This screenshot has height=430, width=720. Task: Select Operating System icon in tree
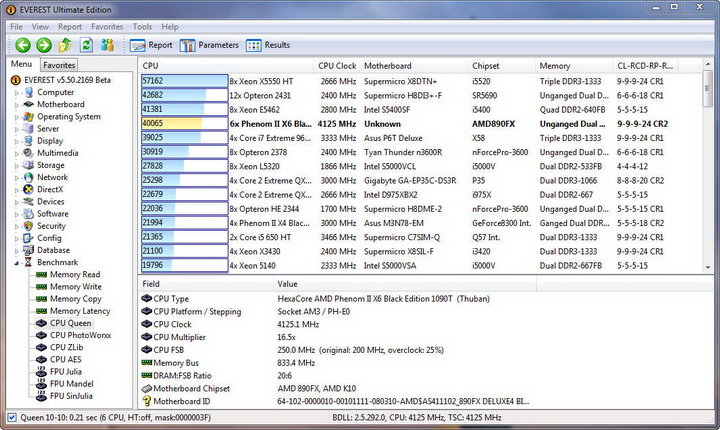29,117
